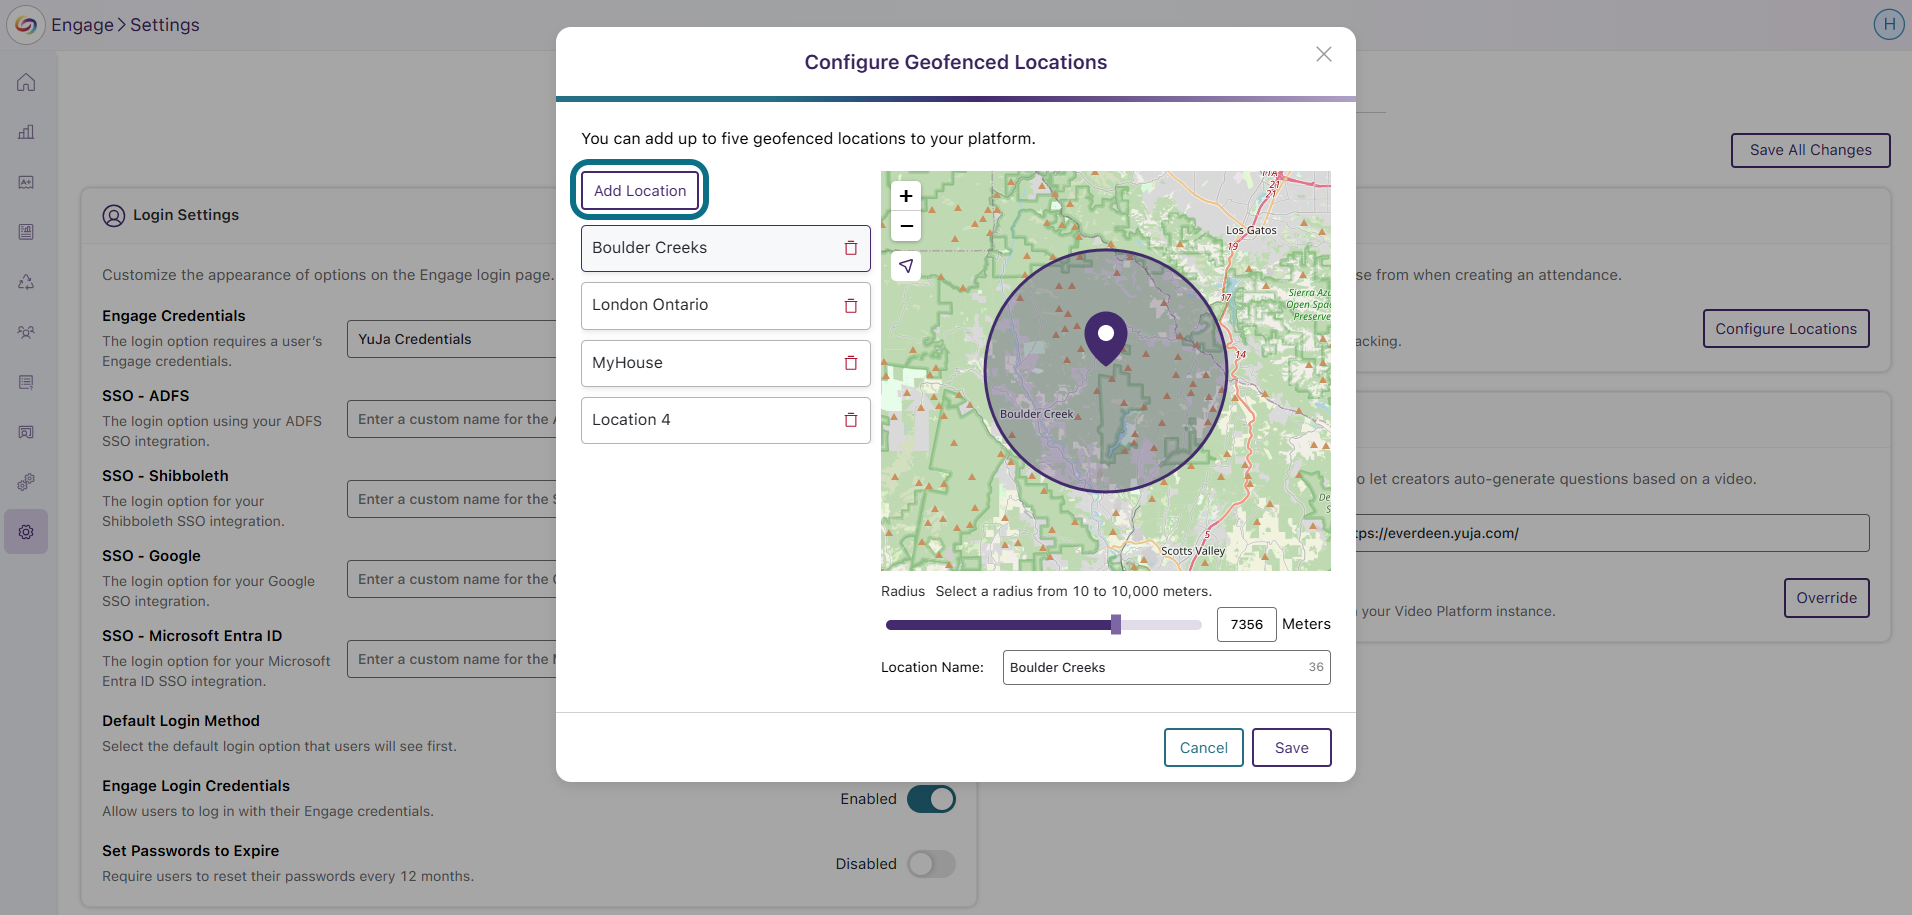Select the reports document icon in the sidebar

[x=26, y=232]
